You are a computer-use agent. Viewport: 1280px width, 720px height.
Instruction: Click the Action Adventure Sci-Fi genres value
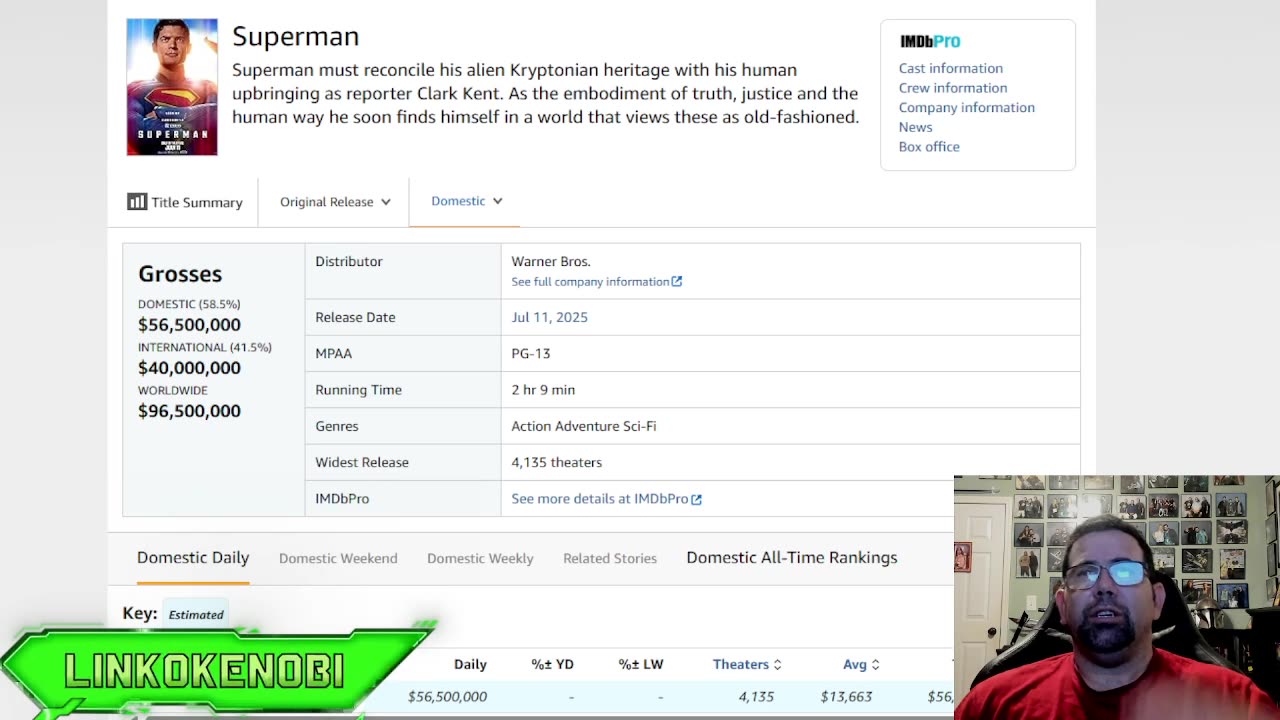(x=584, y=426)
